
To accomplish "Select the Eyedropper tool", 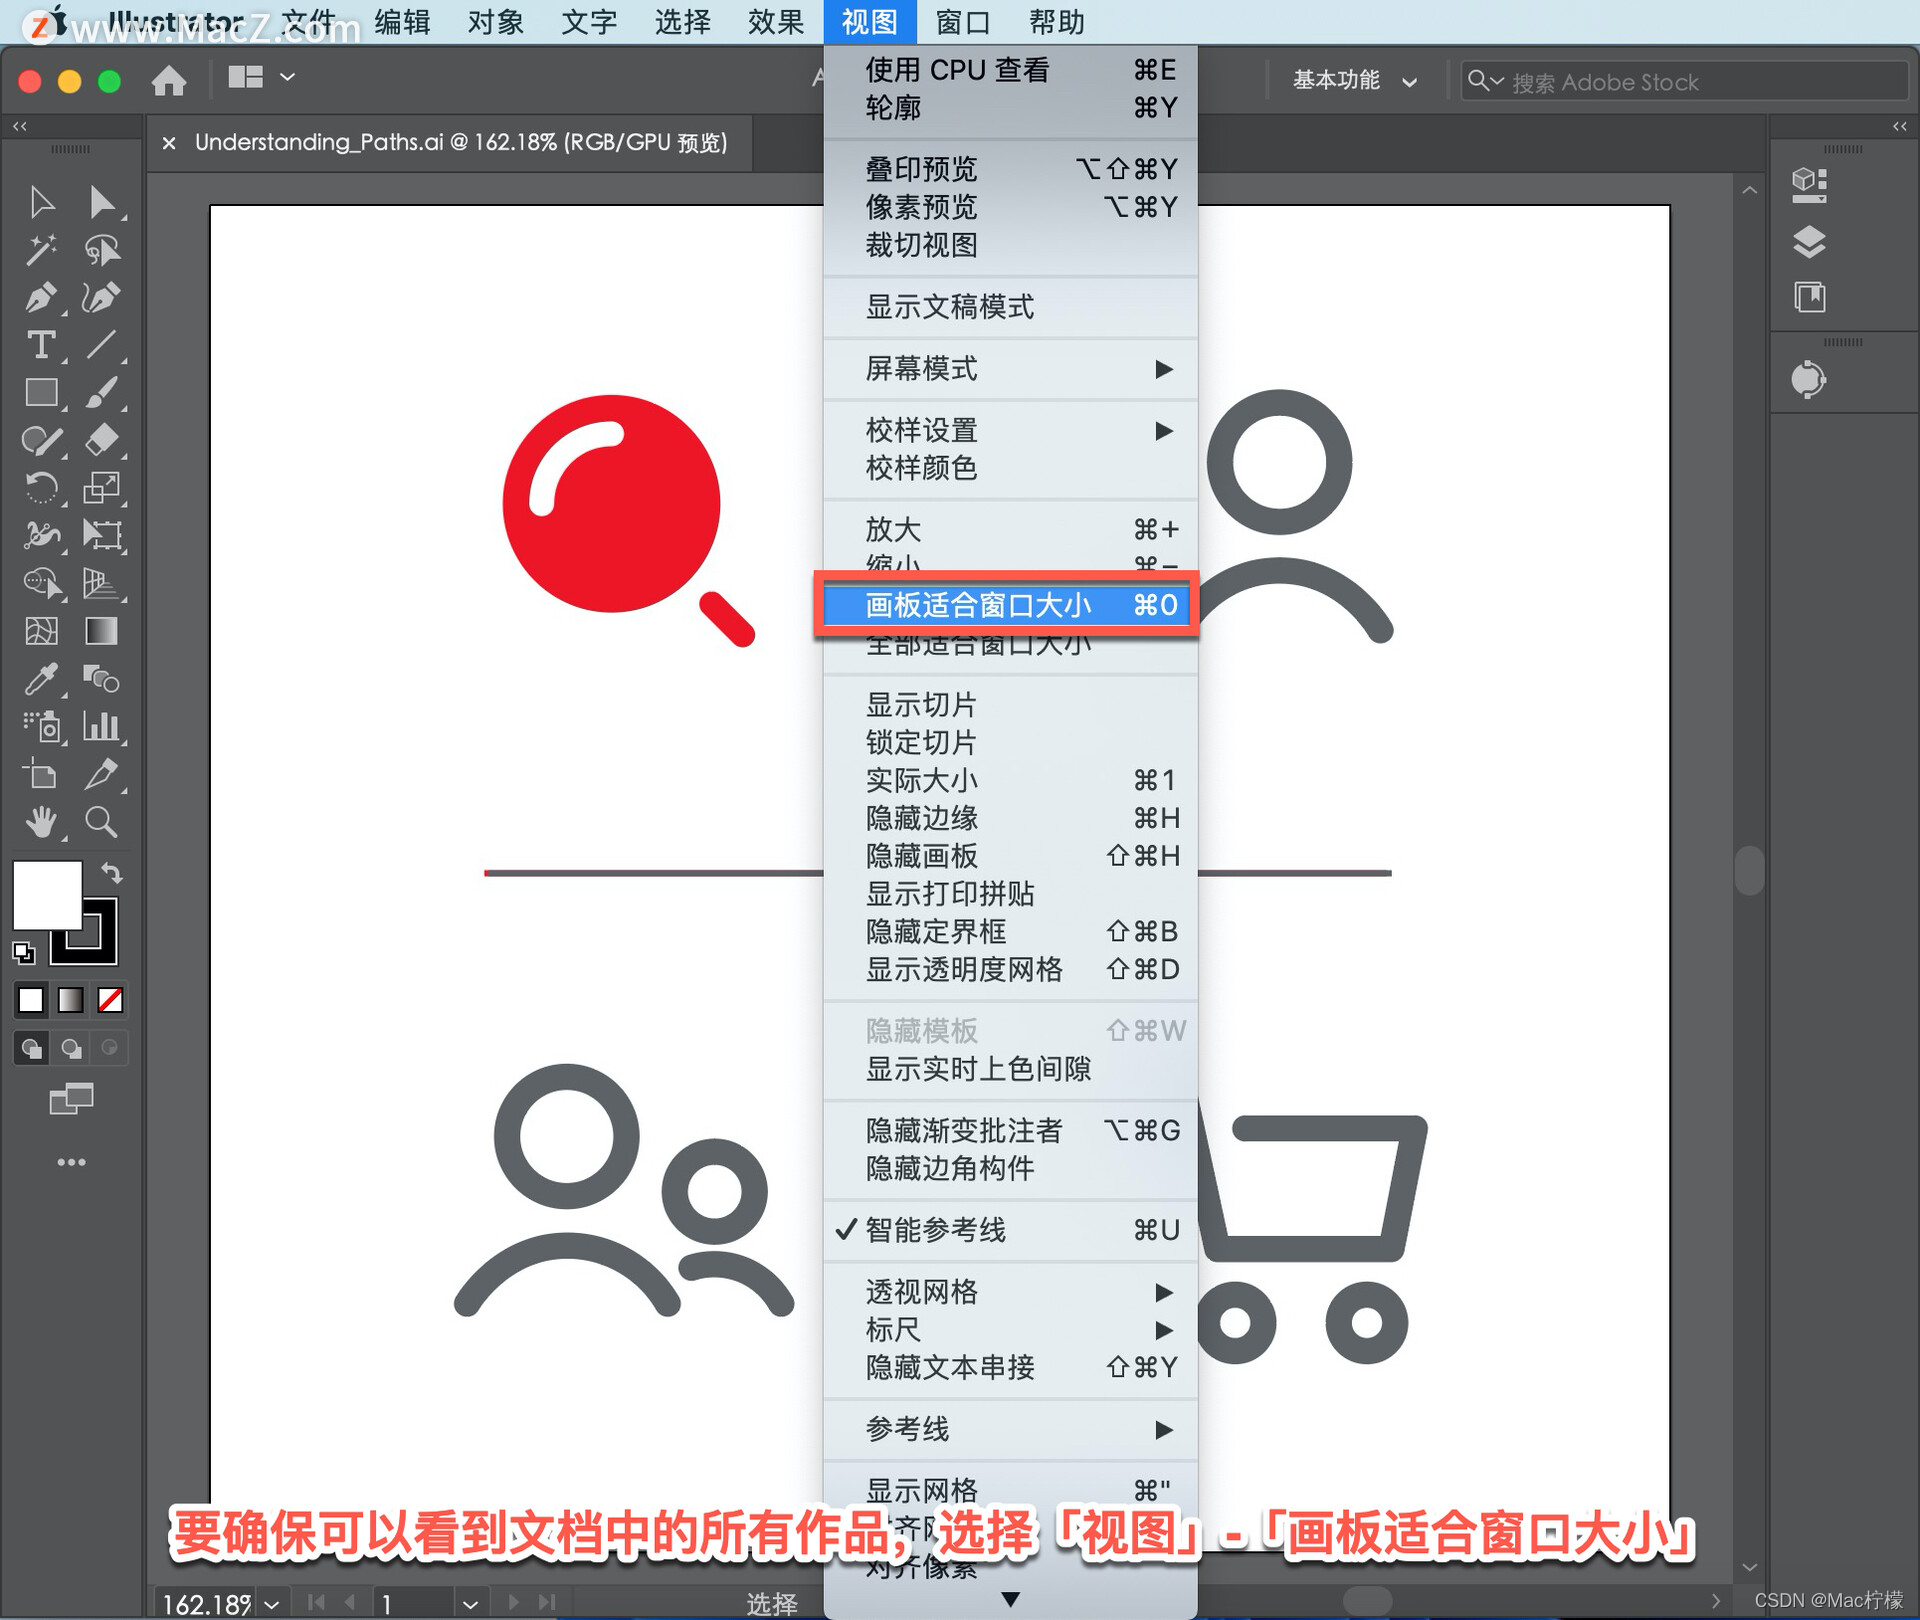I will (x=41, y=679).
